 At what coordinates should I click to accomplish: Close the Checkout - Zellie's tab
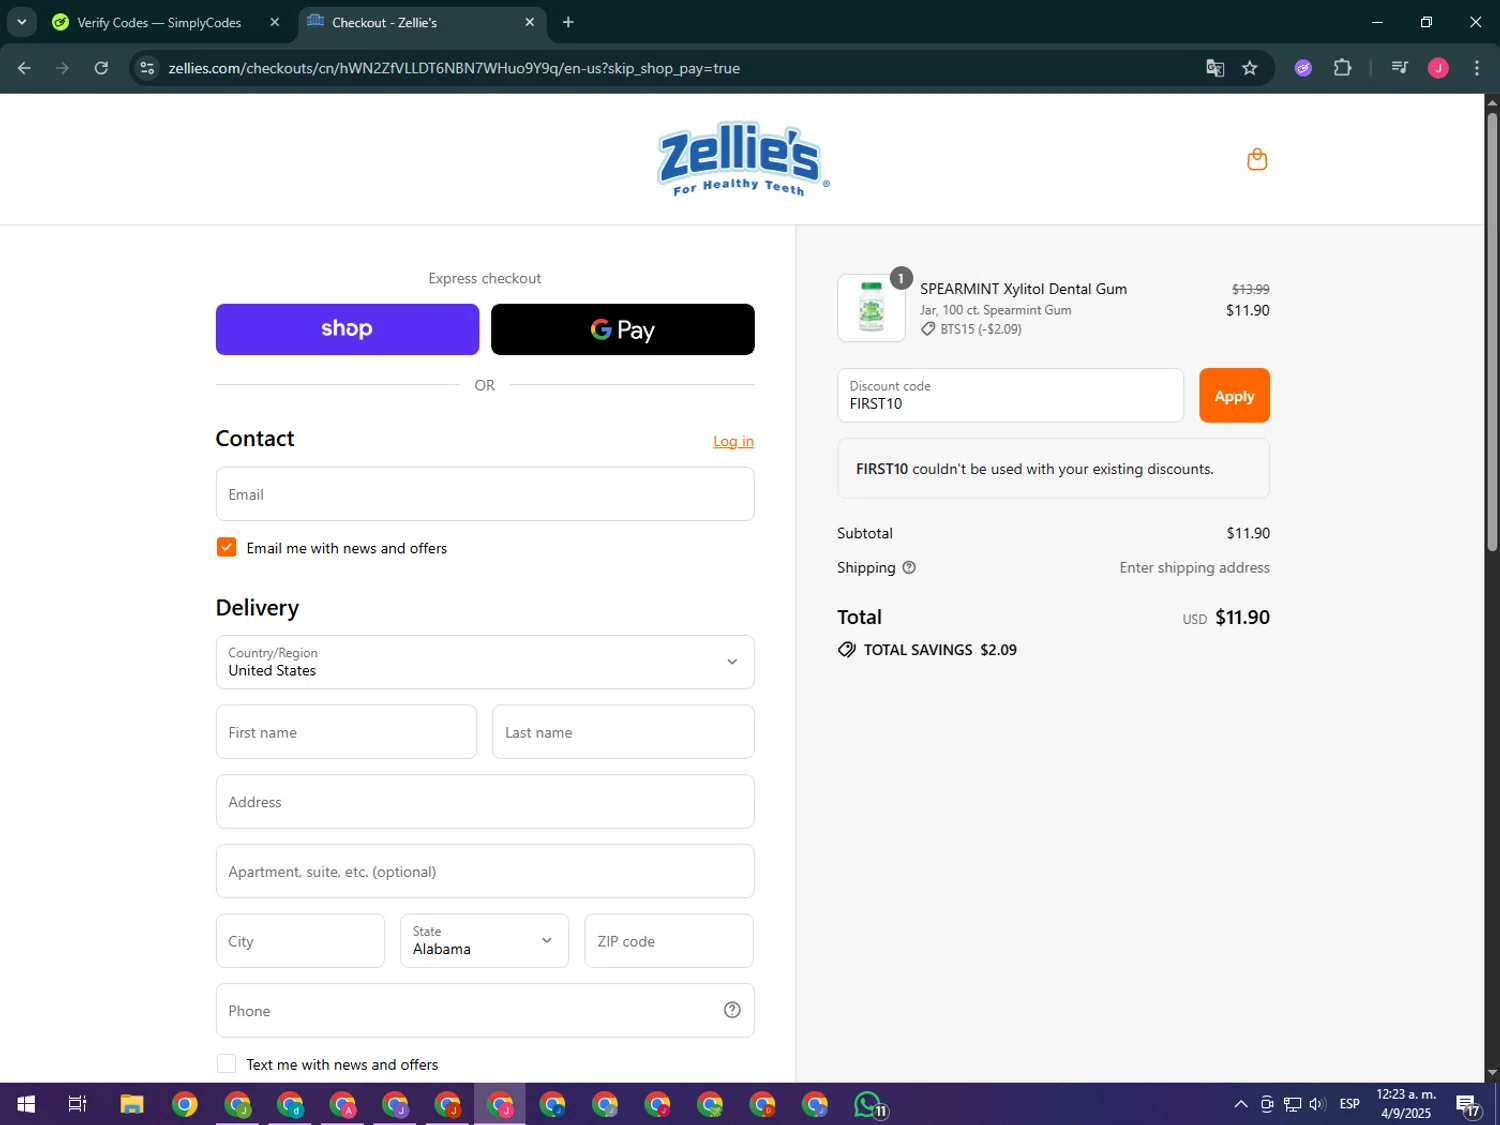[530, 22]
